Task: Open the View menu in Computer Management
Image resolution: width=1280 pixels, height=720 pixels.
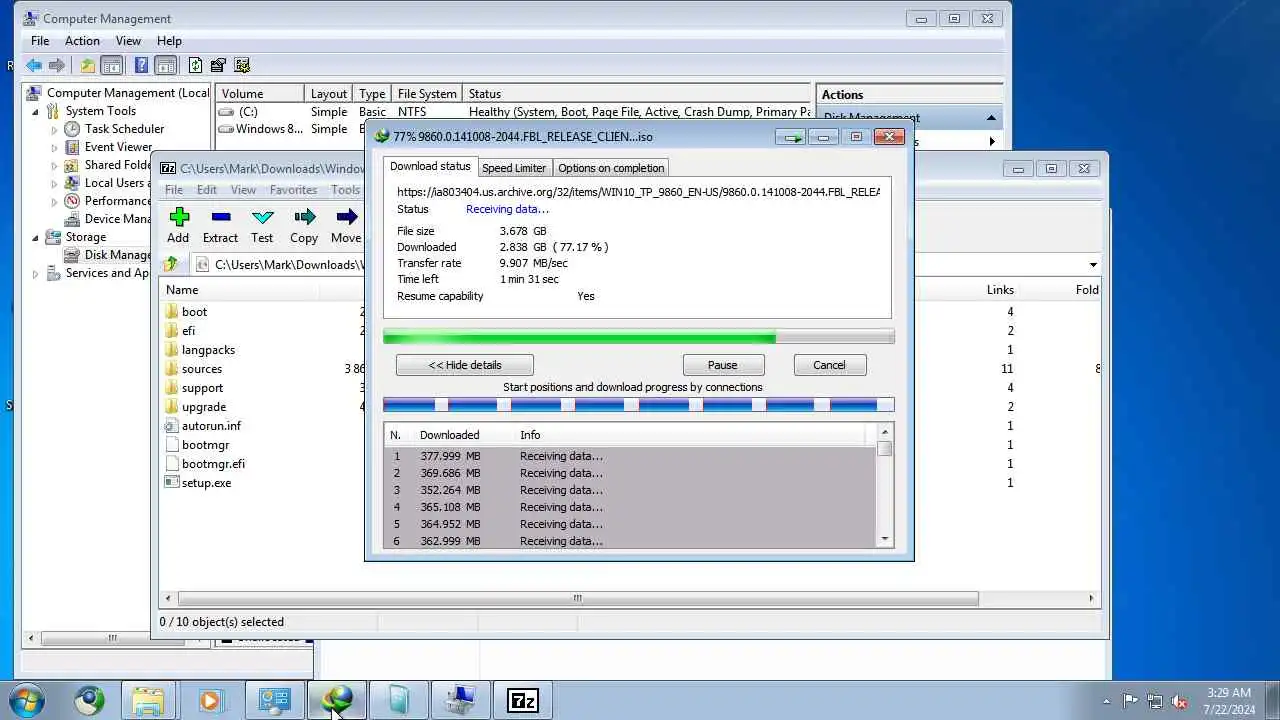Action: (x=128, y=41)
